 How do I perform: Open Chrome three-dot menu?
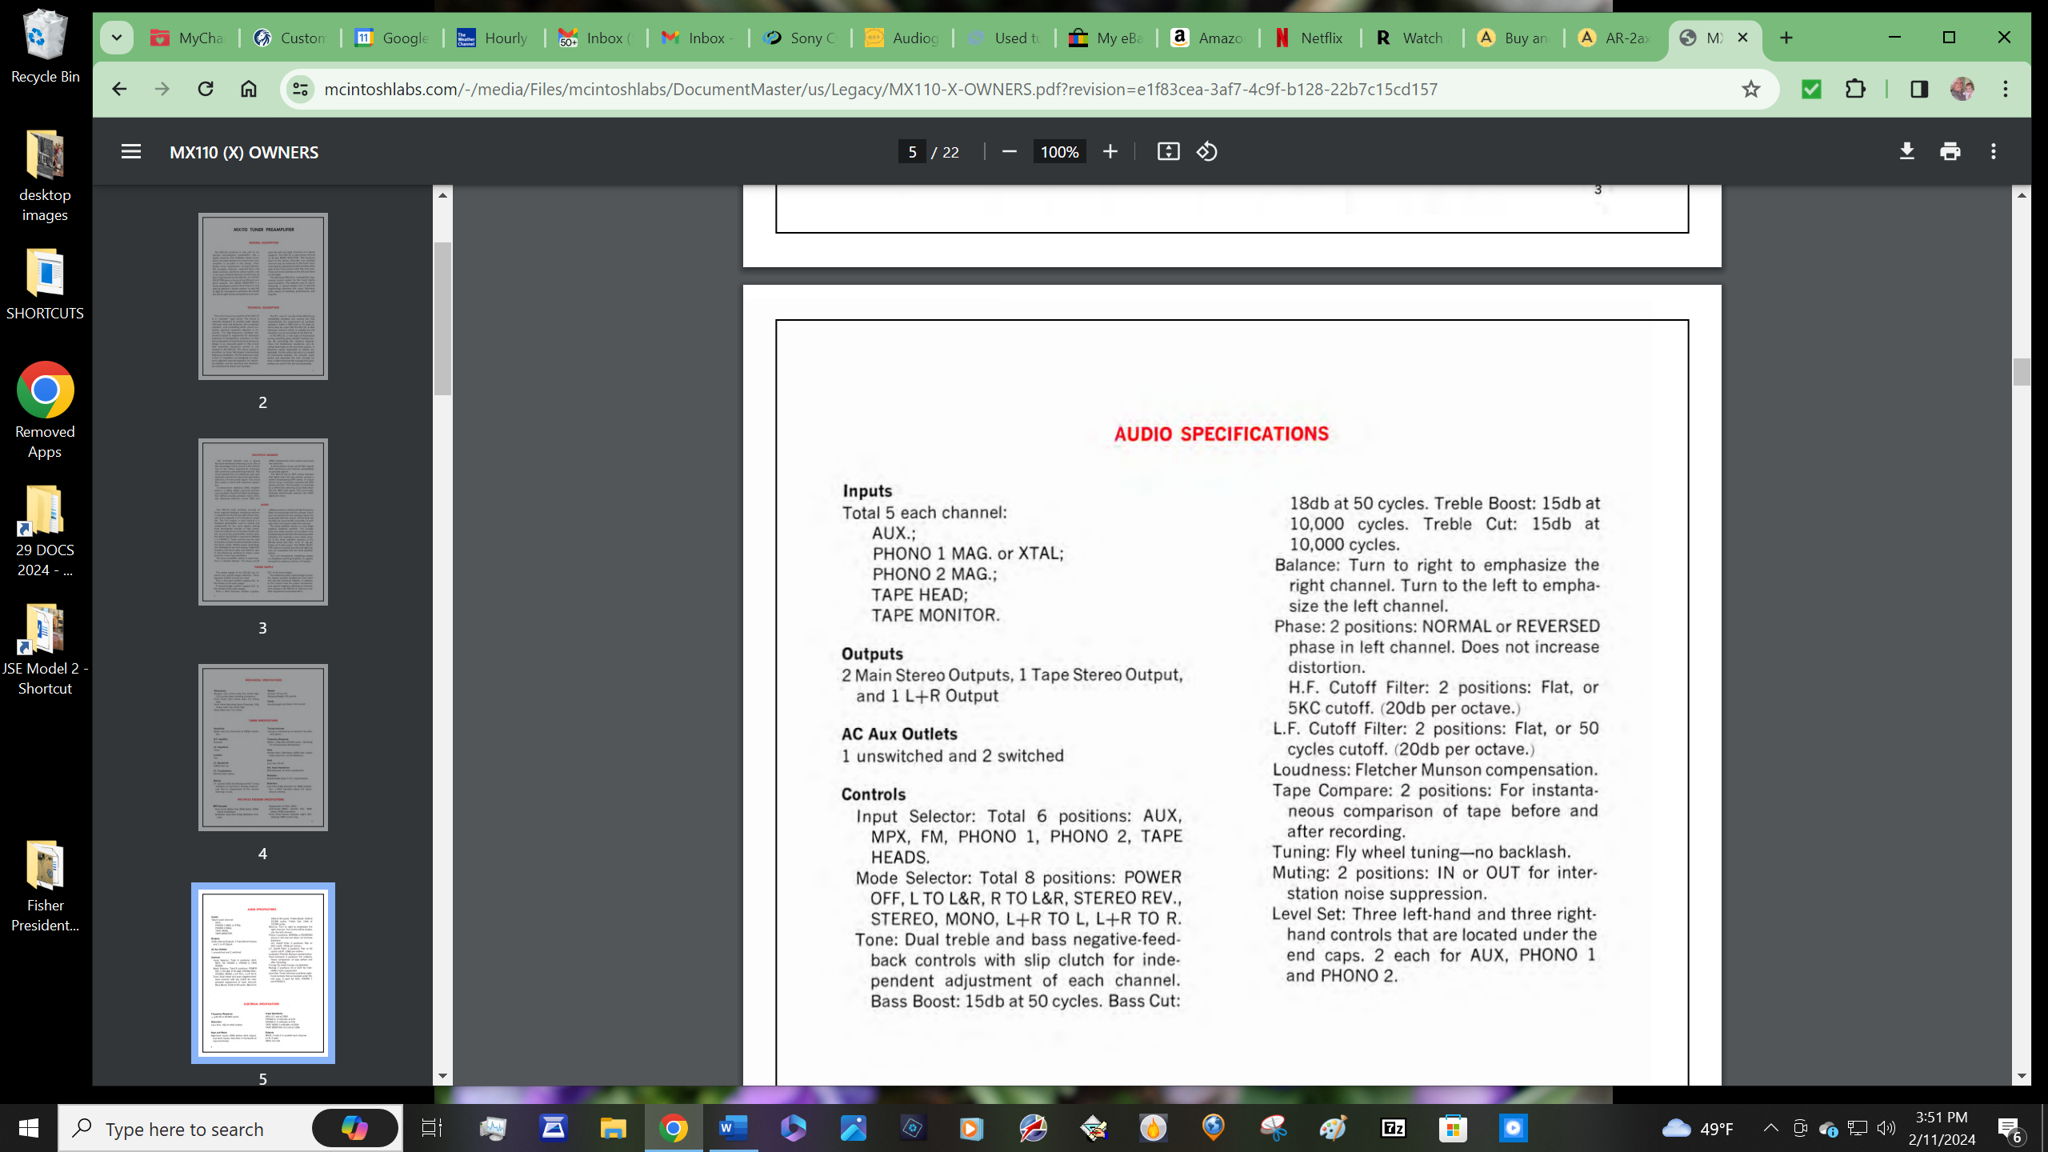click(x=2005, y=89)
